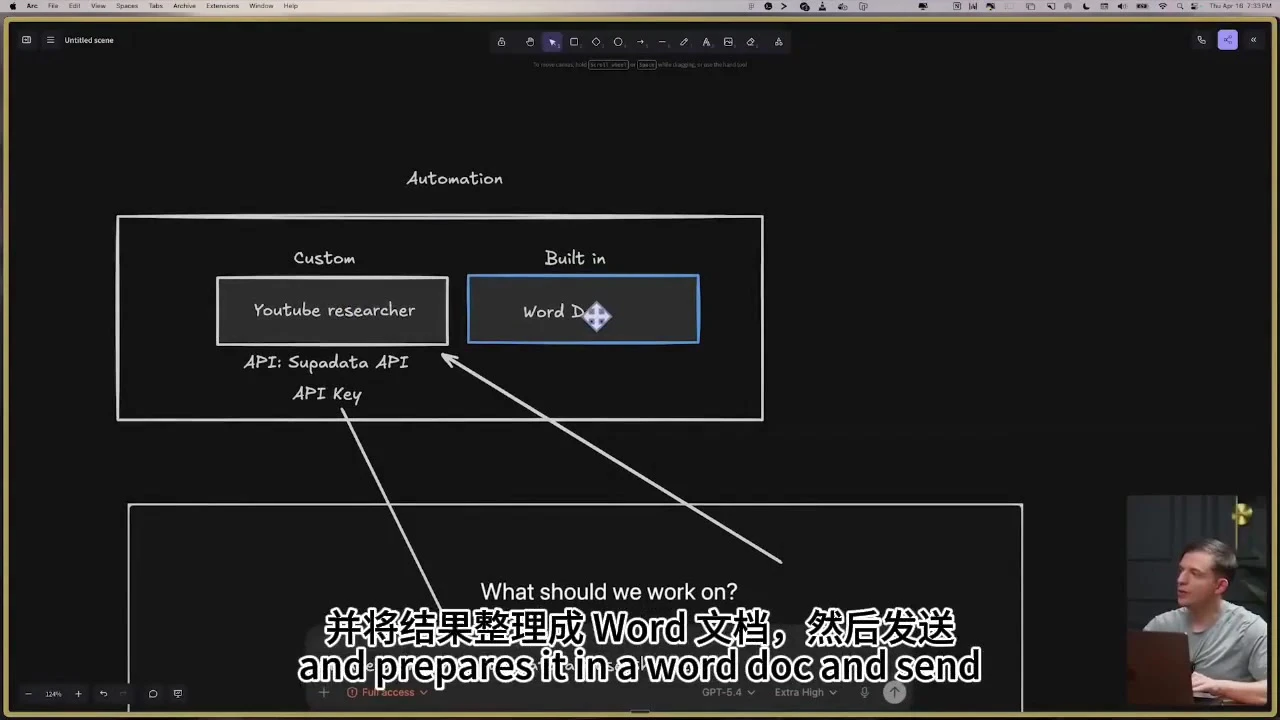Select the Rectangle tool

(x=573, y=41)
